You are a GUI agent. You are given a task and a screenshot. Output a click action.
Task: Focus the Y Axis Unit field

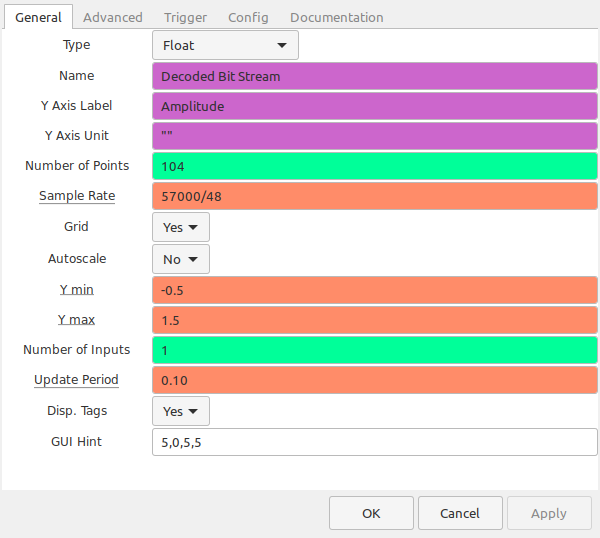click(375, 136)
